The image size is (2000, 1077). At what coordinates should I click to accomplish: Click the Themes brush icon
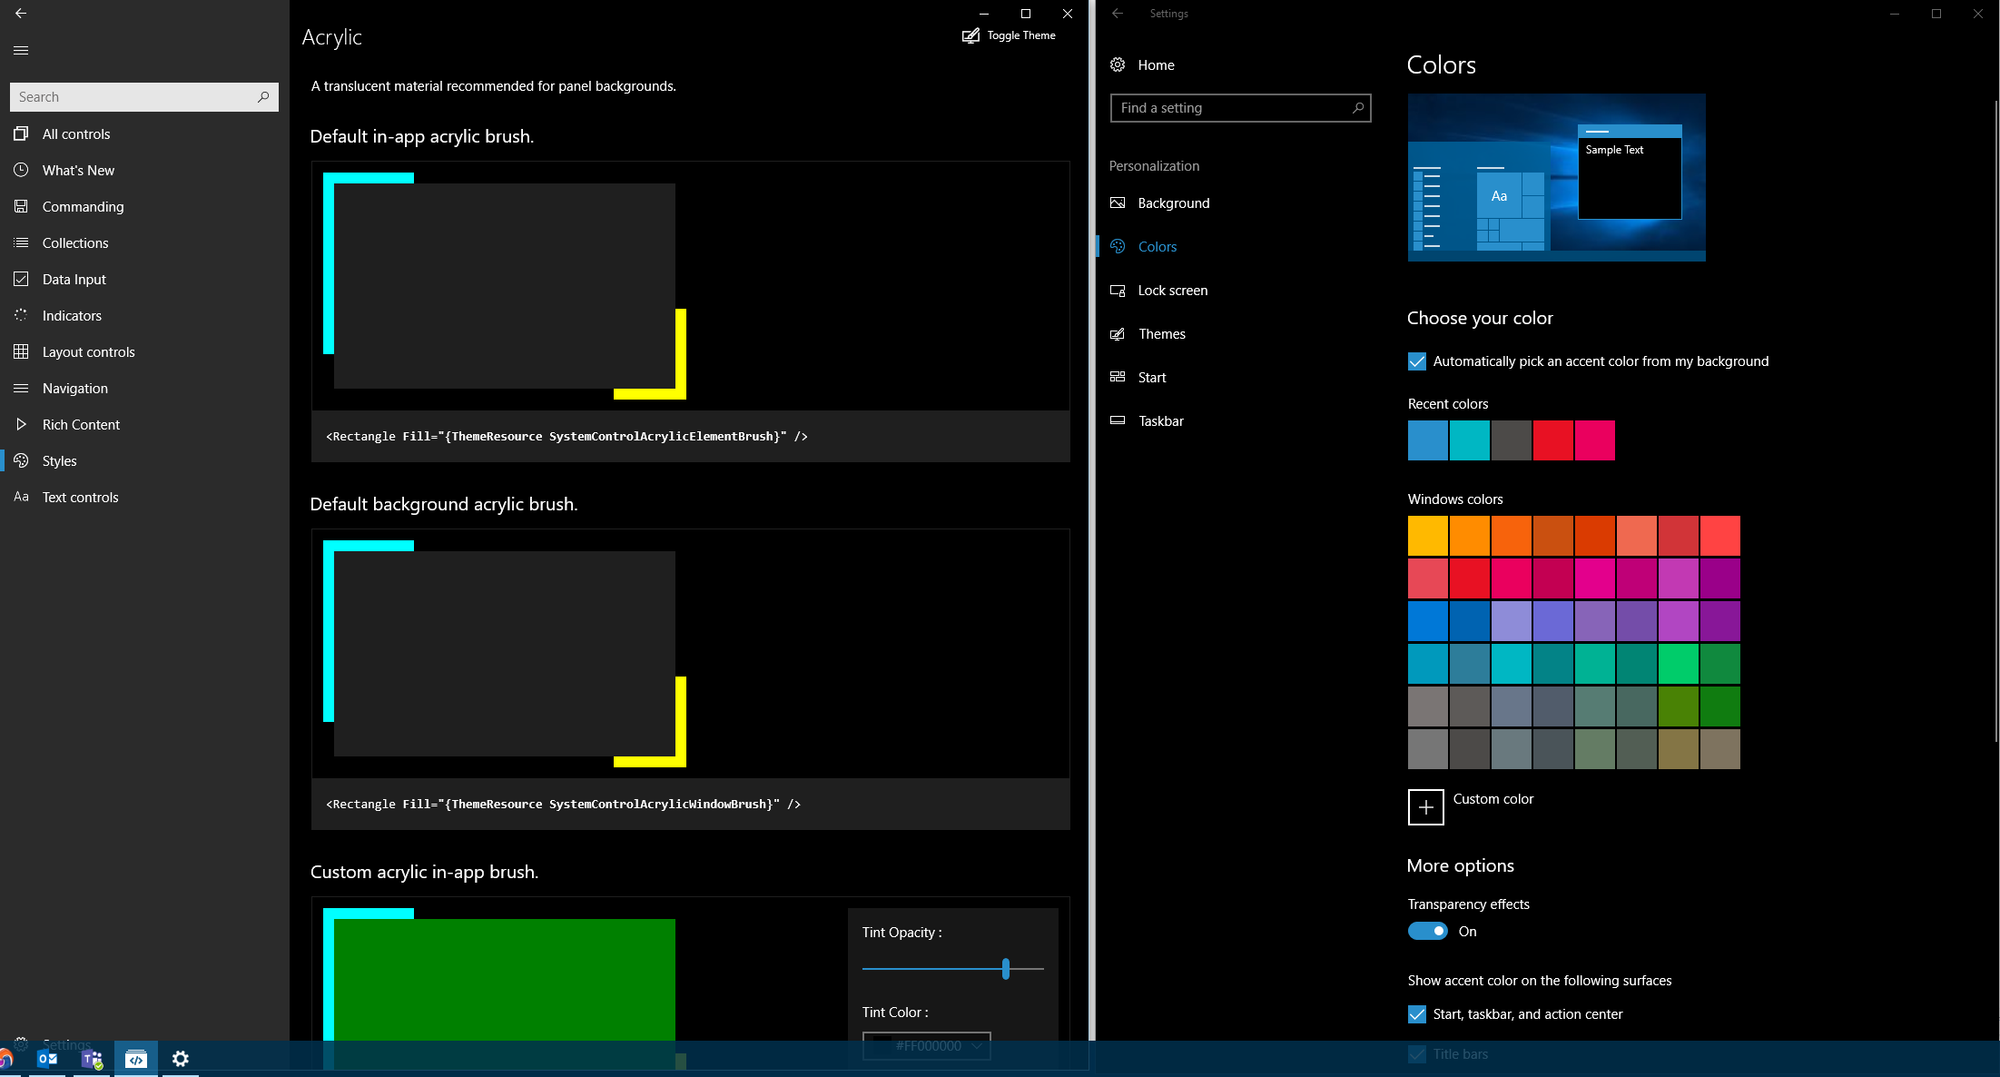[x=1118, y=334]
